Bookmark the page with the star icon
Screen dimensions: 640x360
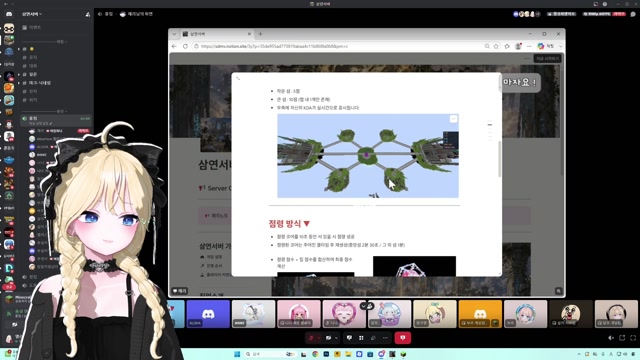pos(496,46)
